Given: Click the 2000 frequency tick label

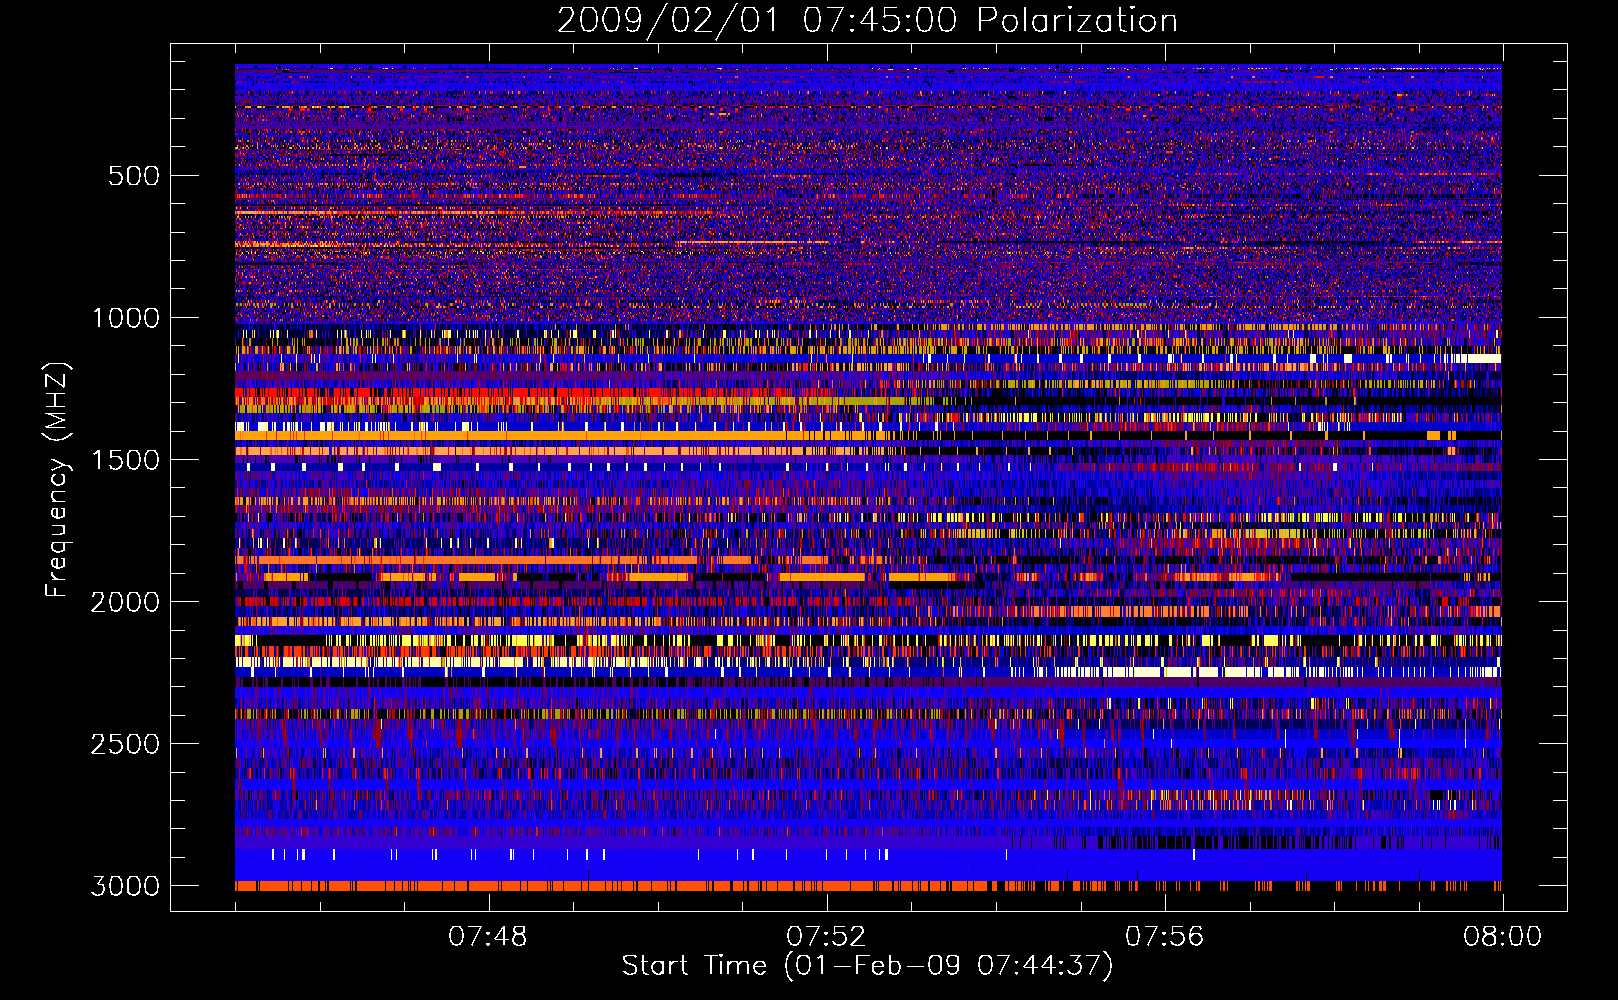Looking at the screenshot, I should point(125,602).
